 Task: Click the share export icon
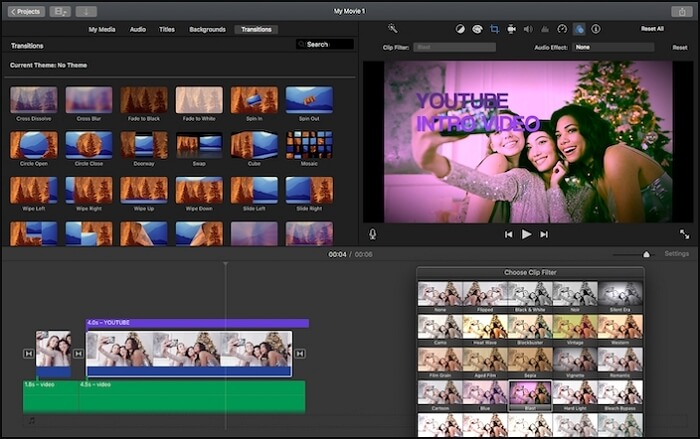pyautogui.click(x=682, y=12)
